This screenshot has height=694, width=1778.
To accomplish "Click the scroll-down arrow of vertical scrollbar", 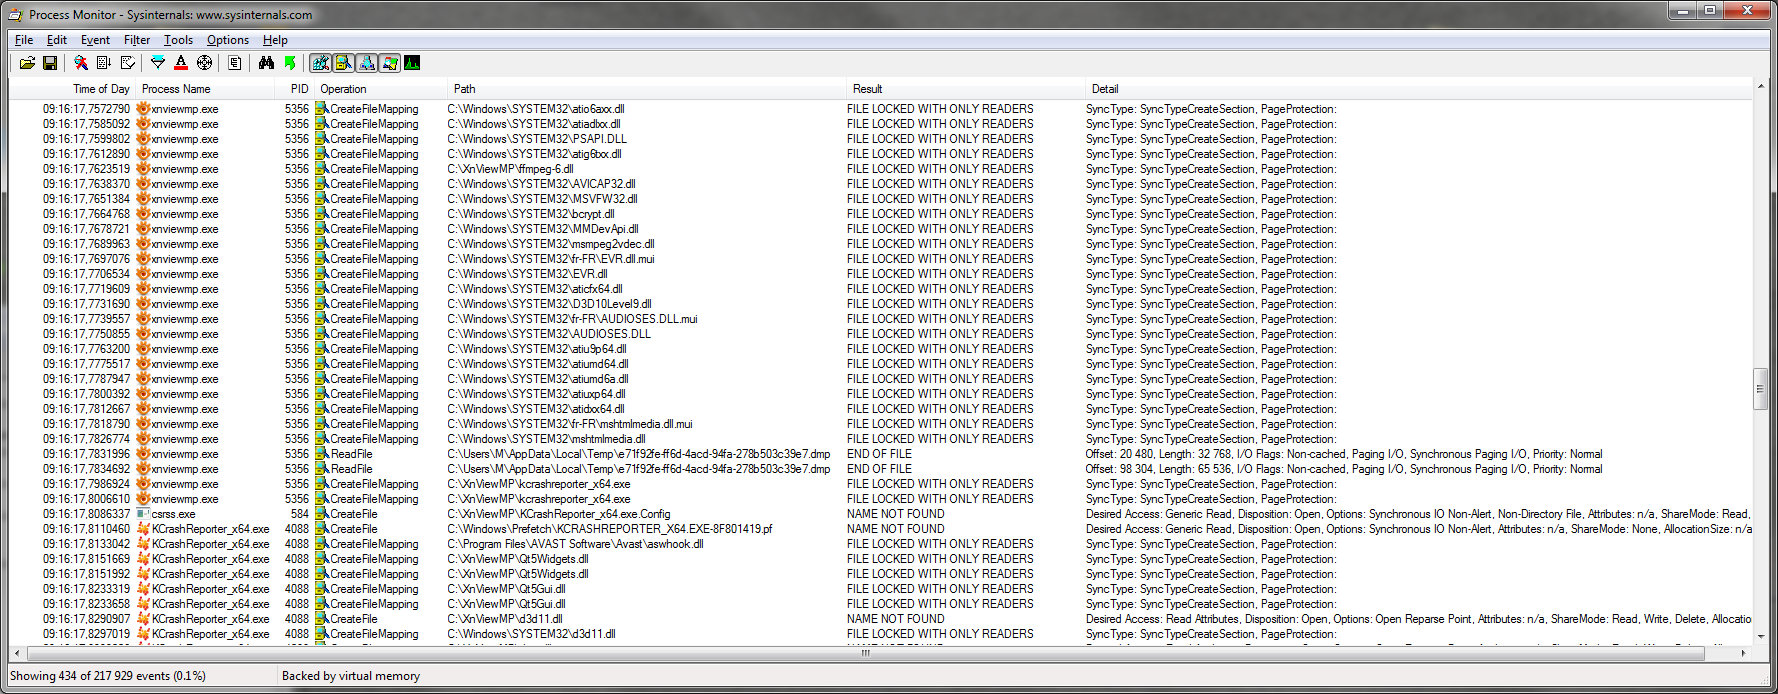I will pos(1760,637).
